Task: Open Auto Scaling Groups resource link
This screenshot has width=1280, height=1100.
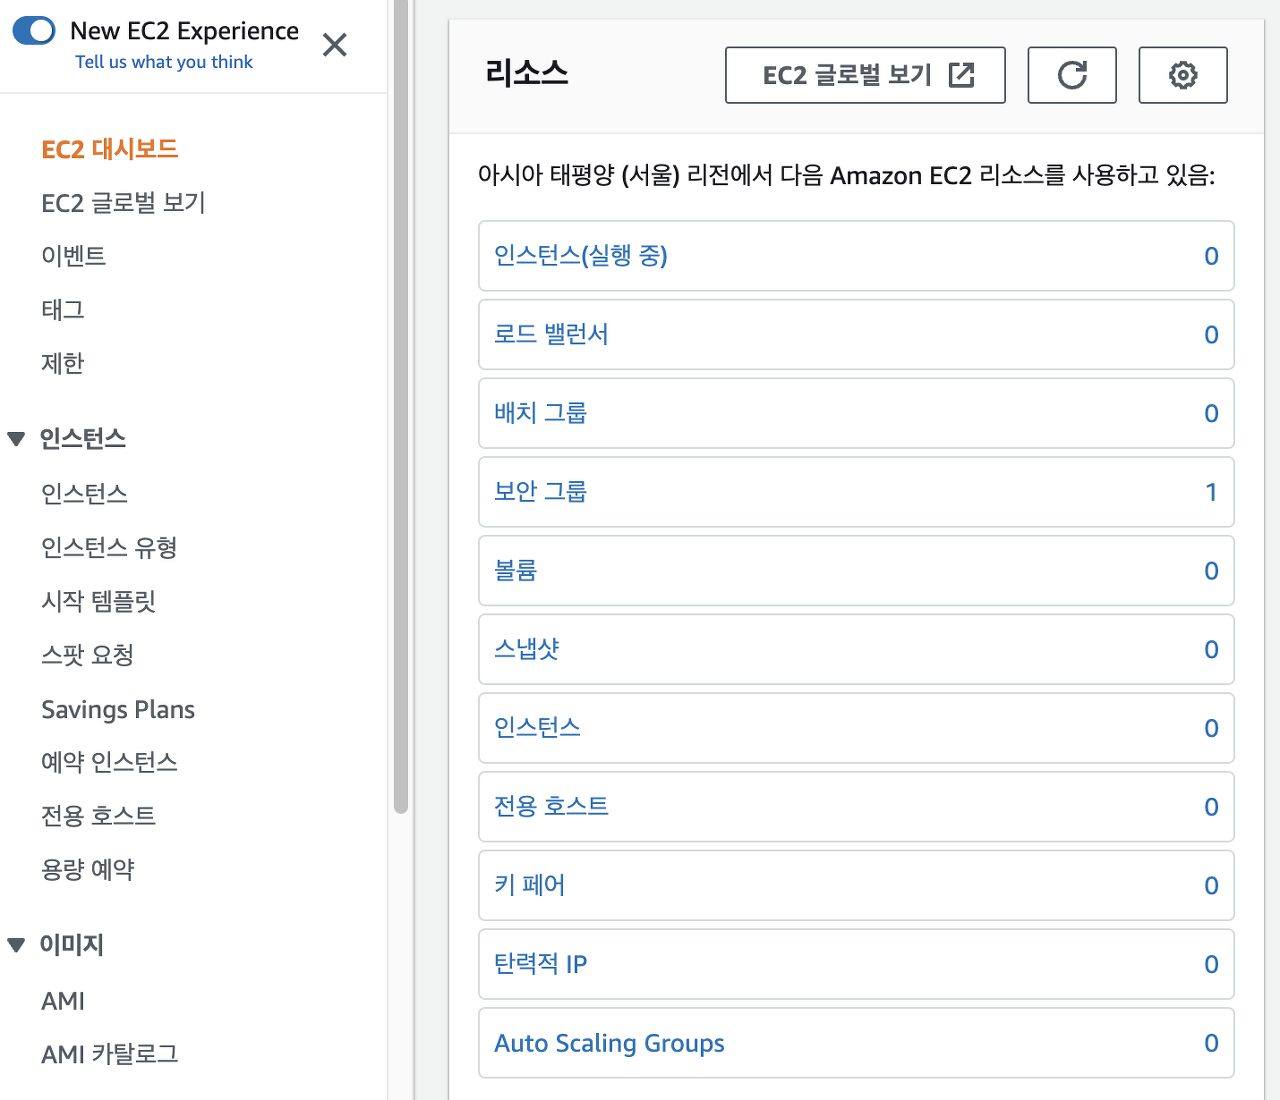Action: click(x=609, y=1043)
